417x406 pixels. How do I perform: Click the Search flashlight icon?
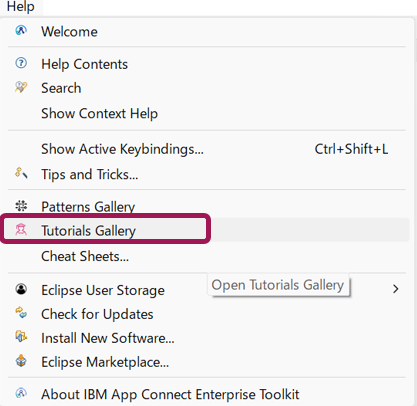[x=21, y=87]
